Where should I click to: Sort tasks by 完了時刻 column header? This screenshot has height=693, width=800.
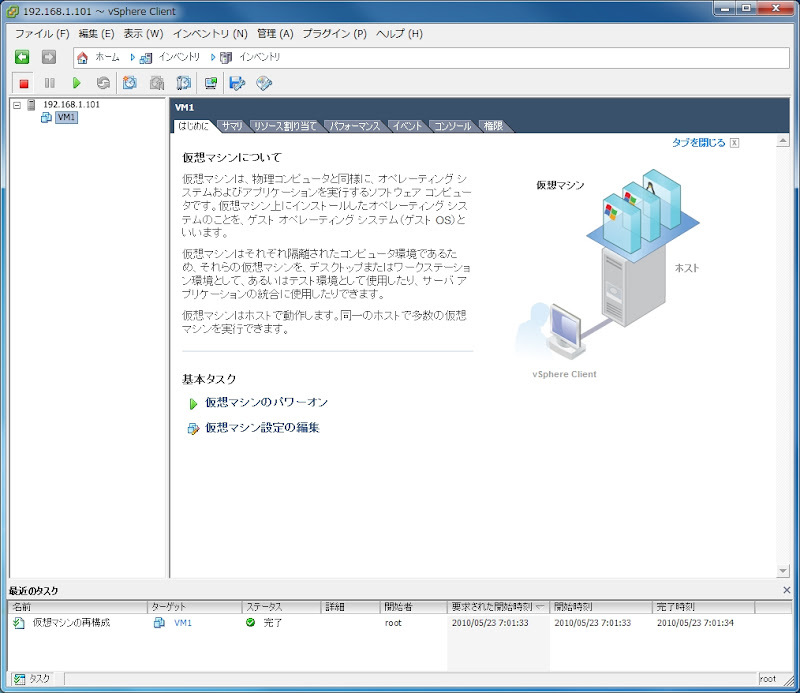pyautogui.click(x=703, y=607)
